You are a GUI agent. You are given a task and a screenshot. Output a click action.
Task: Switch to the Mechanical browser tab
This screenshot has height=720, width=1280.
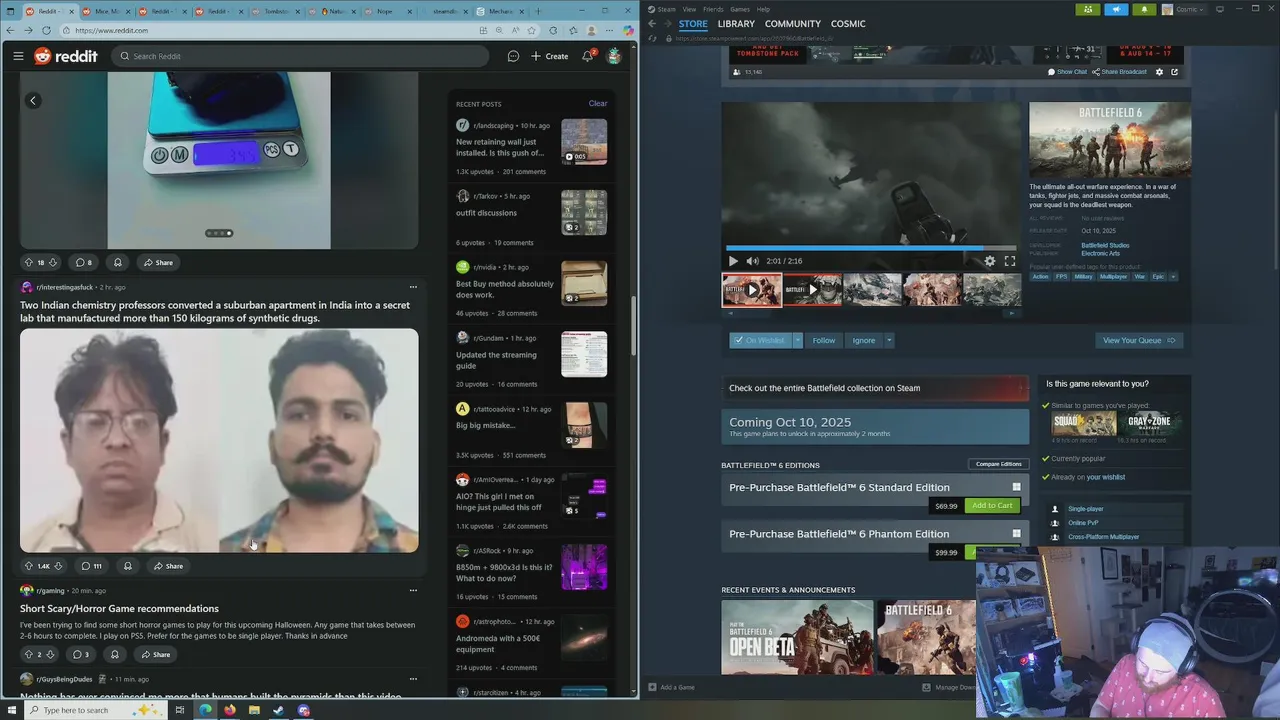501,11
